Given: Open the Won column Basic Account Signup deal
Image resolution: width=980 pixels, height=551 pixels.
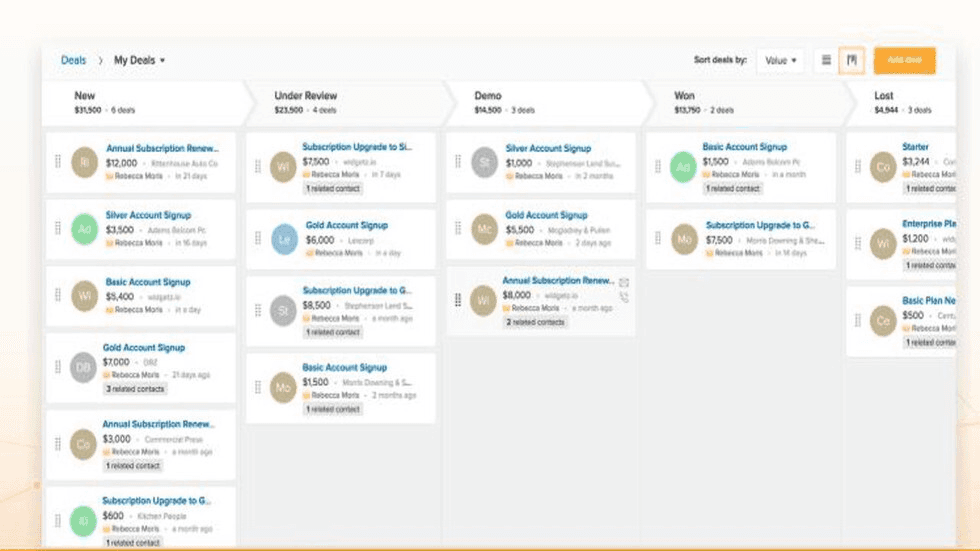Looking at the screenshot, I should pos(744,147).
